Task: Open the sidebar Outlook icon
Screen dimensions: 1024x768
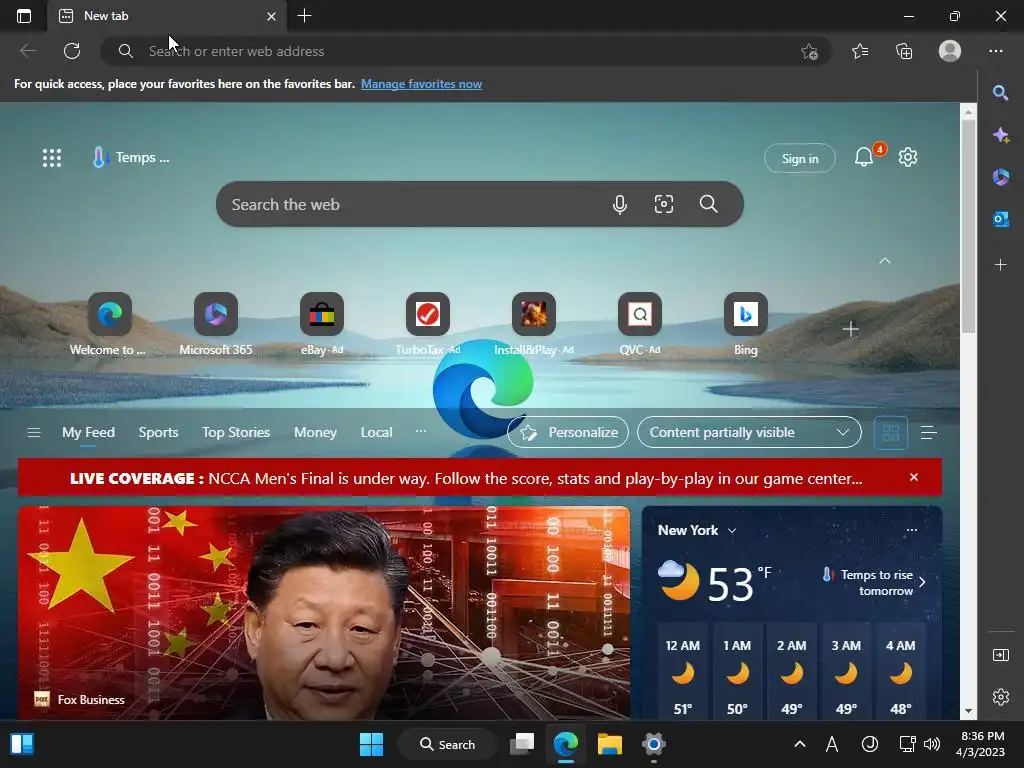Action: click(x=1000, y=219)
